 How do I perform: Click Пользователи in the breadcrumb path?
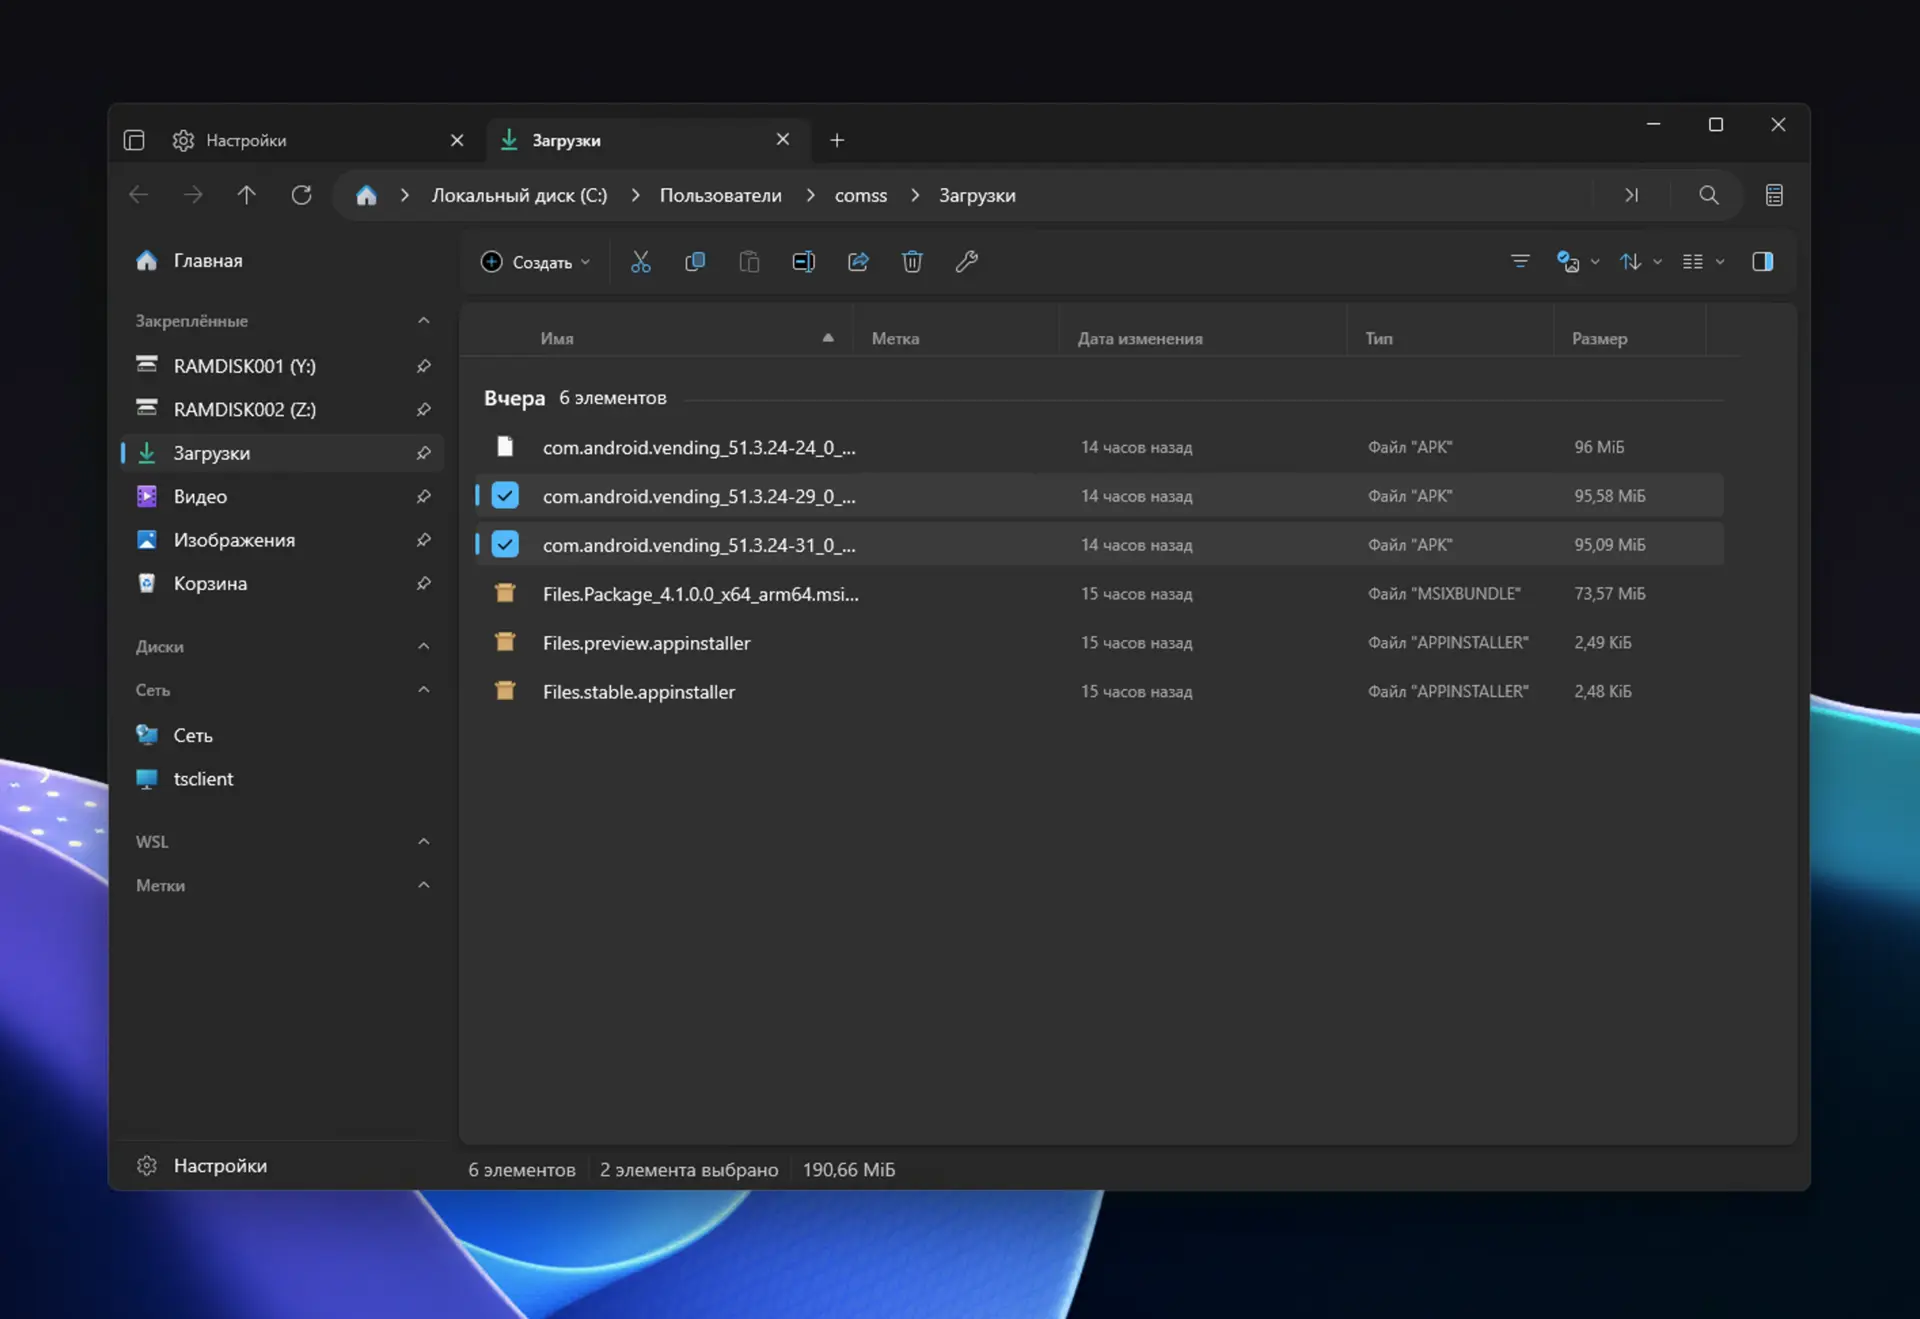tap(720, 196)
